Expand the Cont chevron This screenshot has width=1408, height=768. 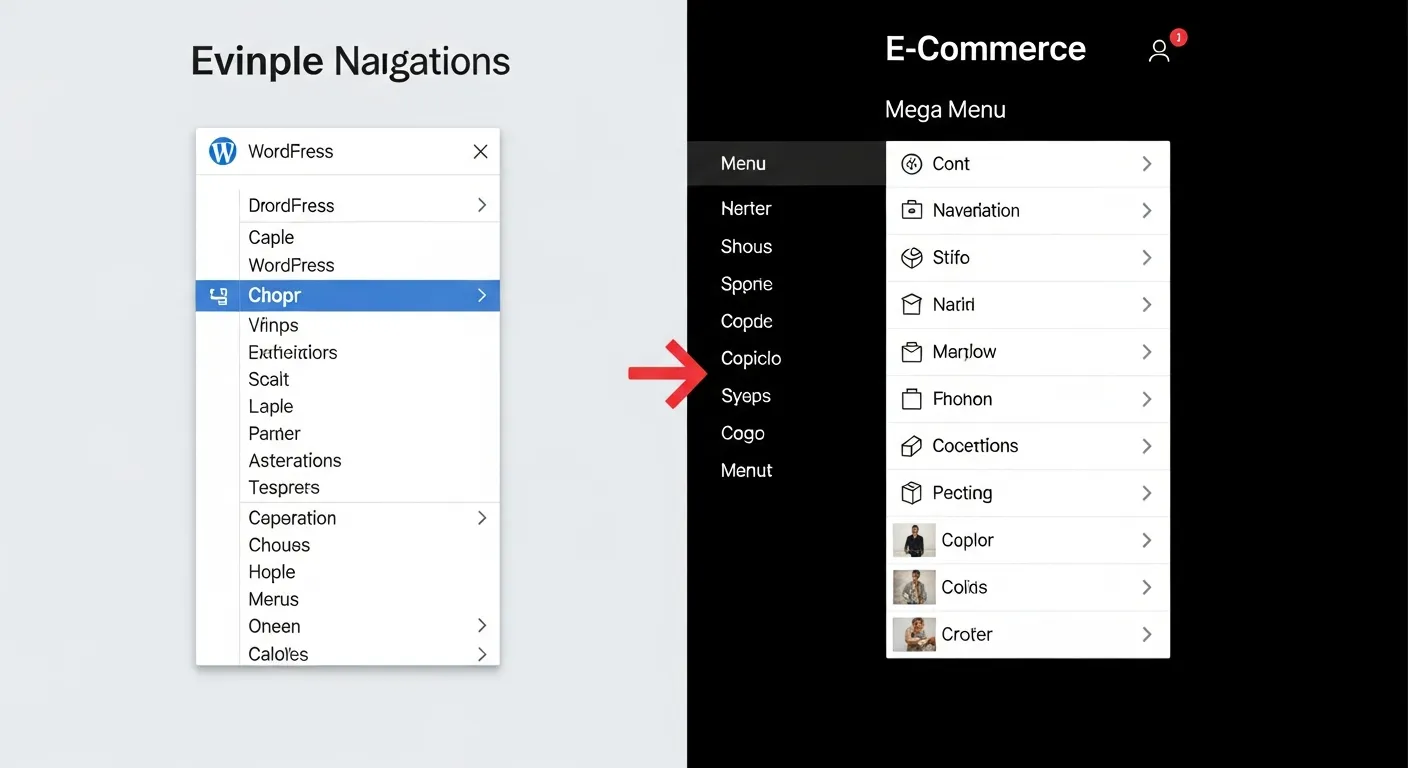(x=1147, y=164)
